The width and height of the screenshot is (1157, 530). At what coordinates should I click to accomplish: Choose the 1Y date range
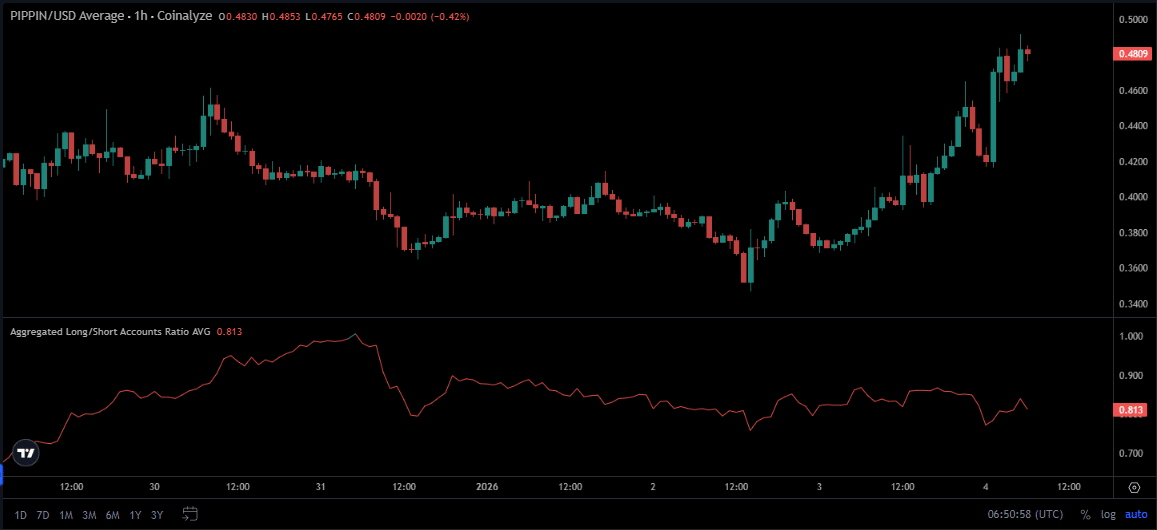coord(135,514)
